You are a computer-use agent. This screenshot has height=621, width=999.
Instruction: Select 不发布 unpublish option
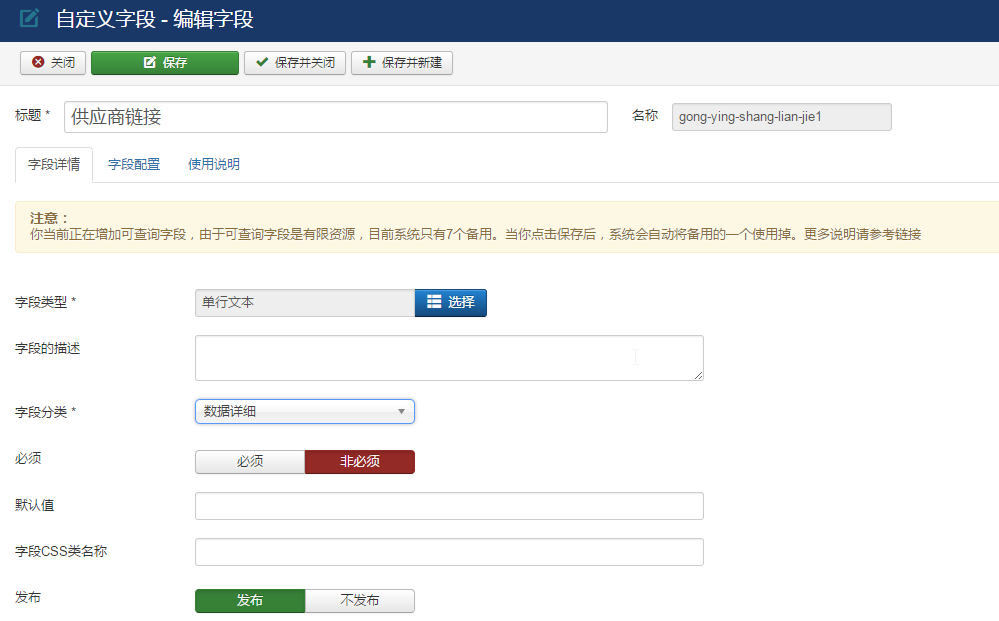pos(359,600)
